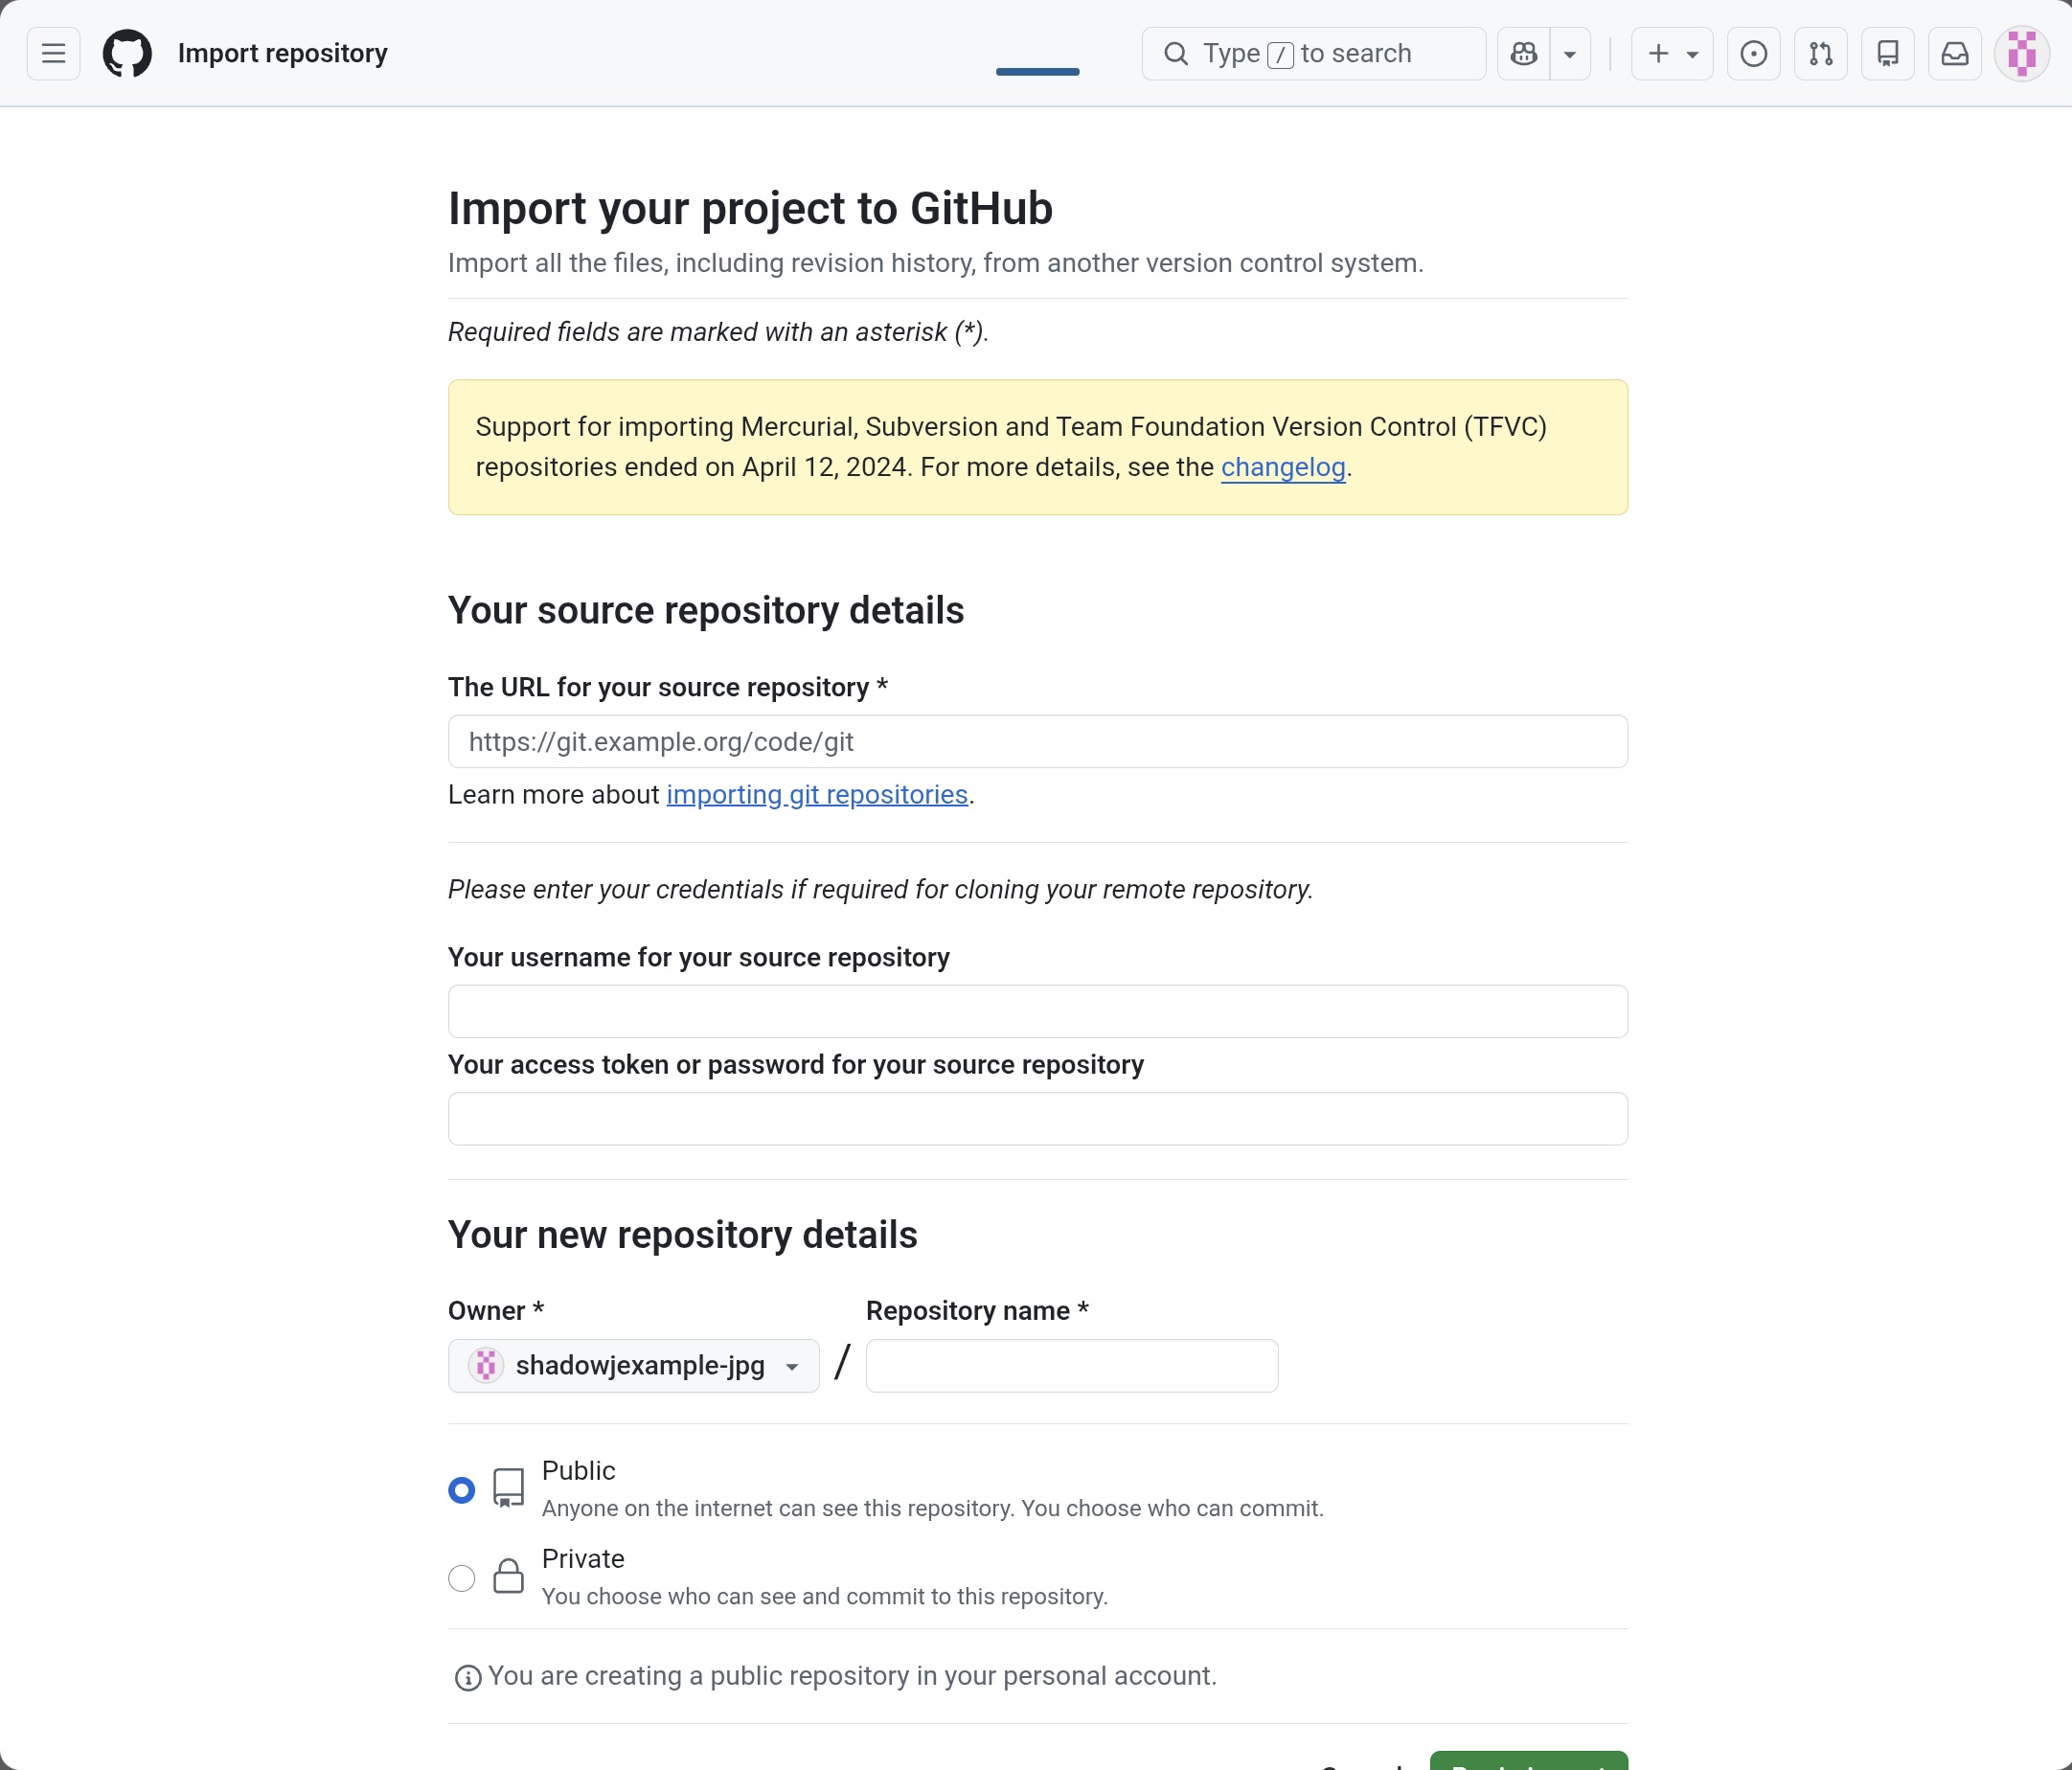This screenshot has width=2072, height=1770.
Task: Focus the Type / to search box
Action: coord(1312,54)
